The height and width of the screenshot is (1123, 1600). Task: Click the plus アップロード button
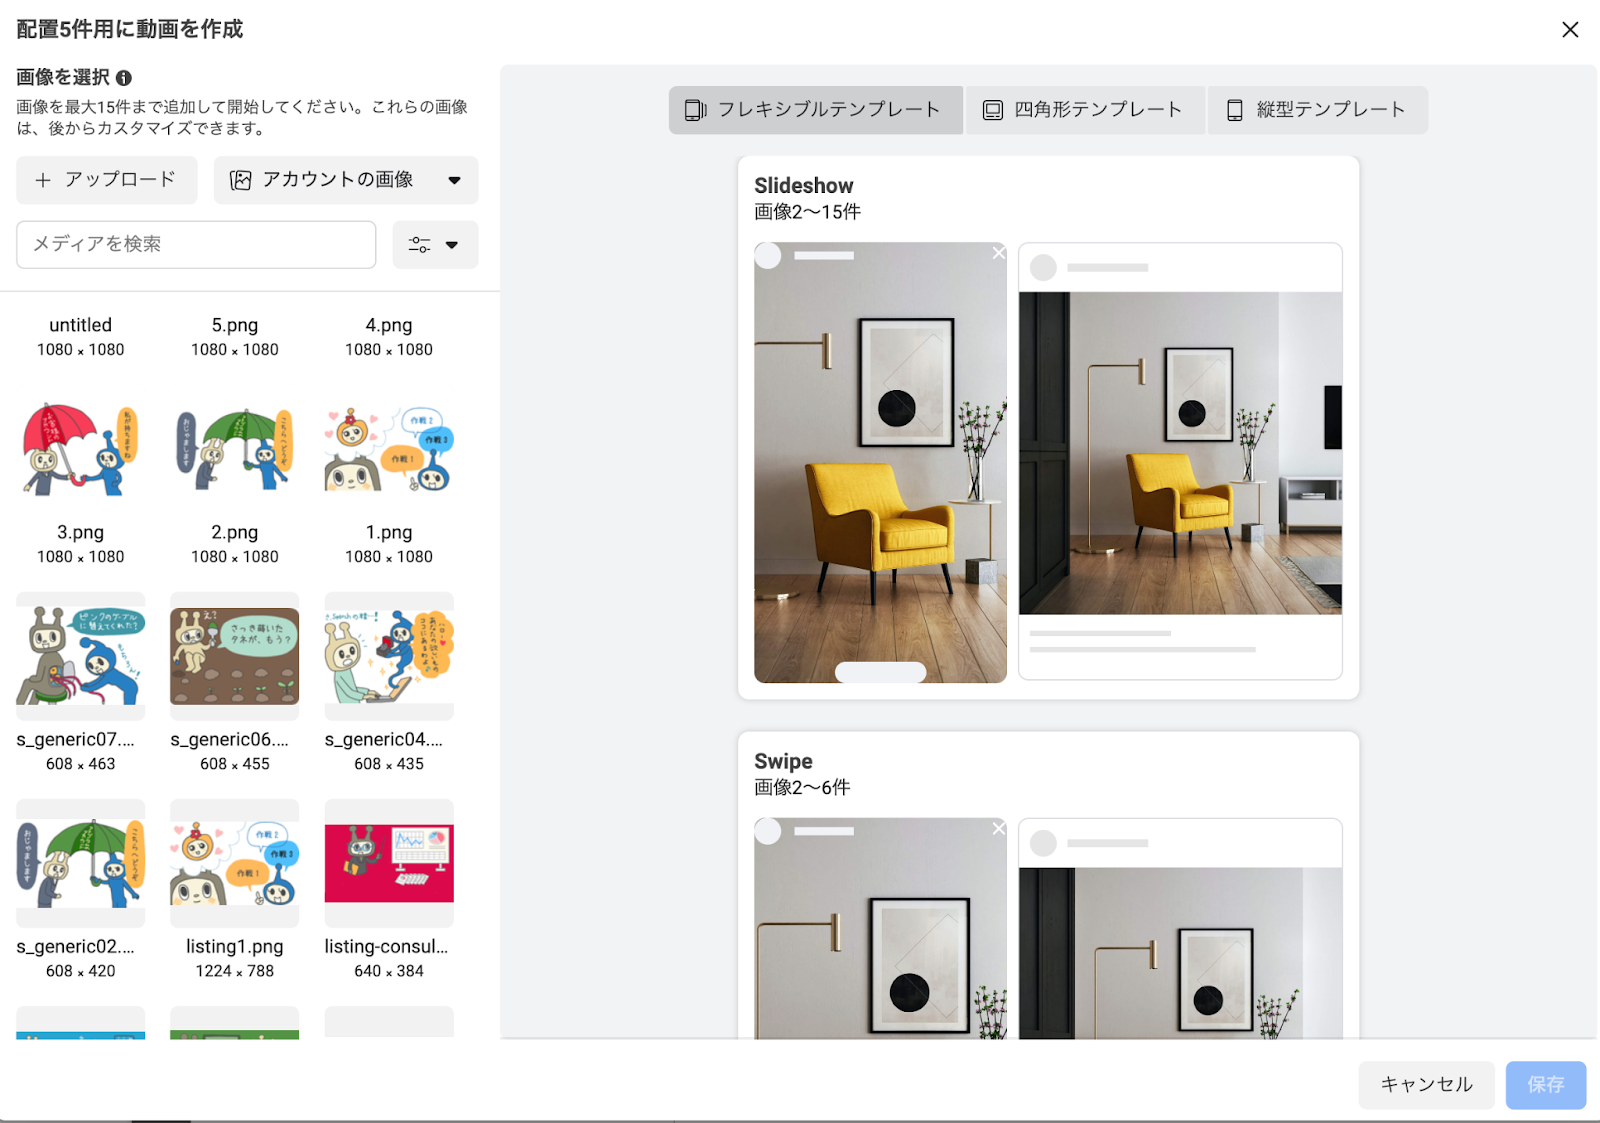[x=106, y=180]
